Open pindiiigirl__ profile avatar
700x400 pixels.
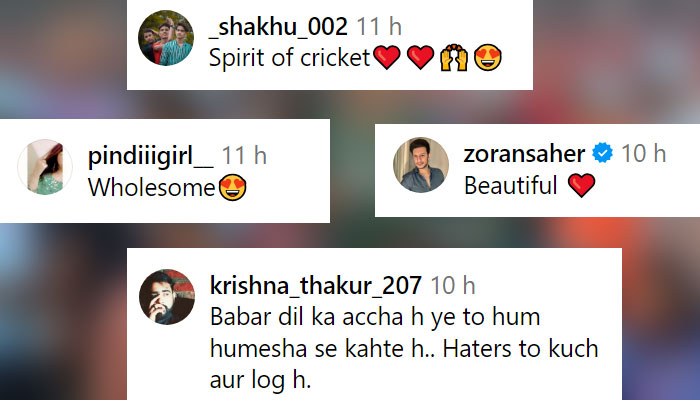pyautogui.click(x=45, y=167)
